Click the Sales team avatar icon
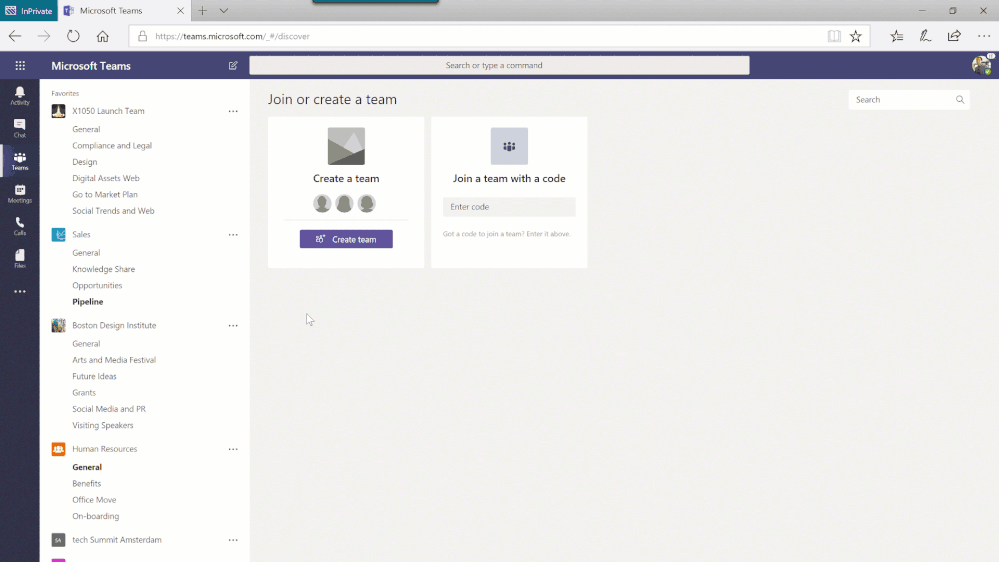Viewport: 999px width, 562px height. coord(59,234)
